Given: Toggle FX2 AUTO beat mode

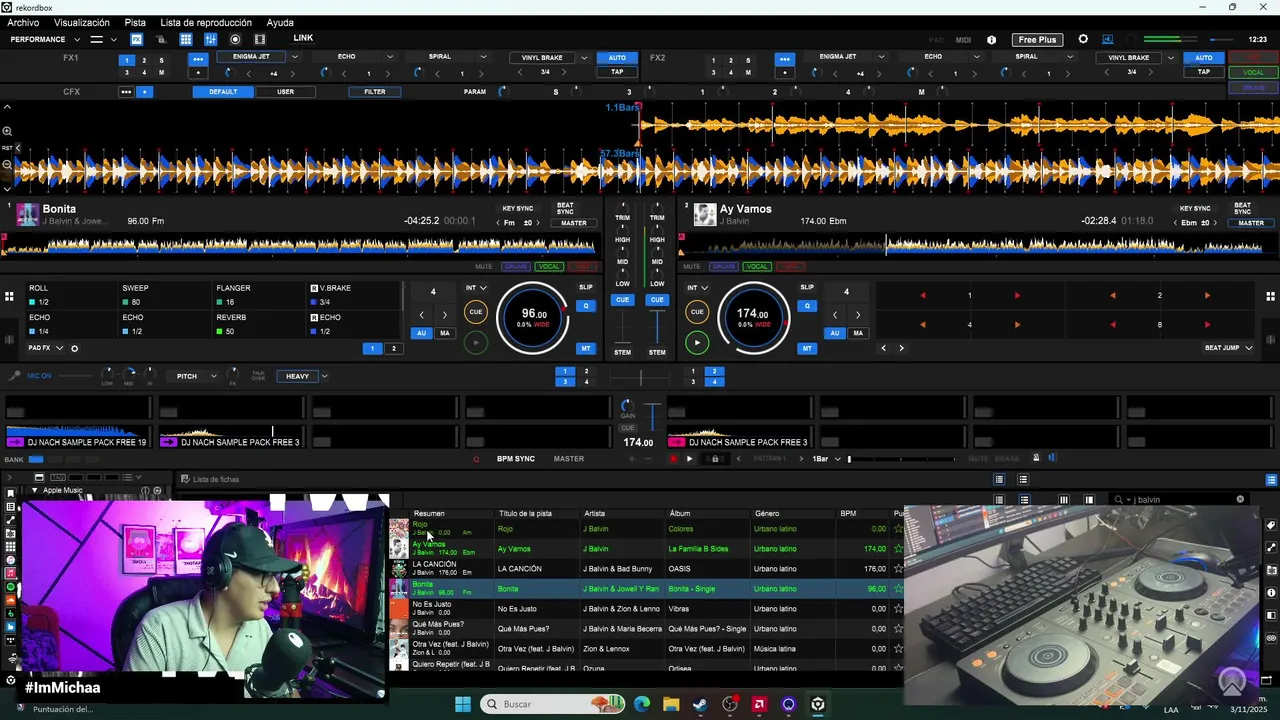Looking at the screenshot, I should point(1204,58).
